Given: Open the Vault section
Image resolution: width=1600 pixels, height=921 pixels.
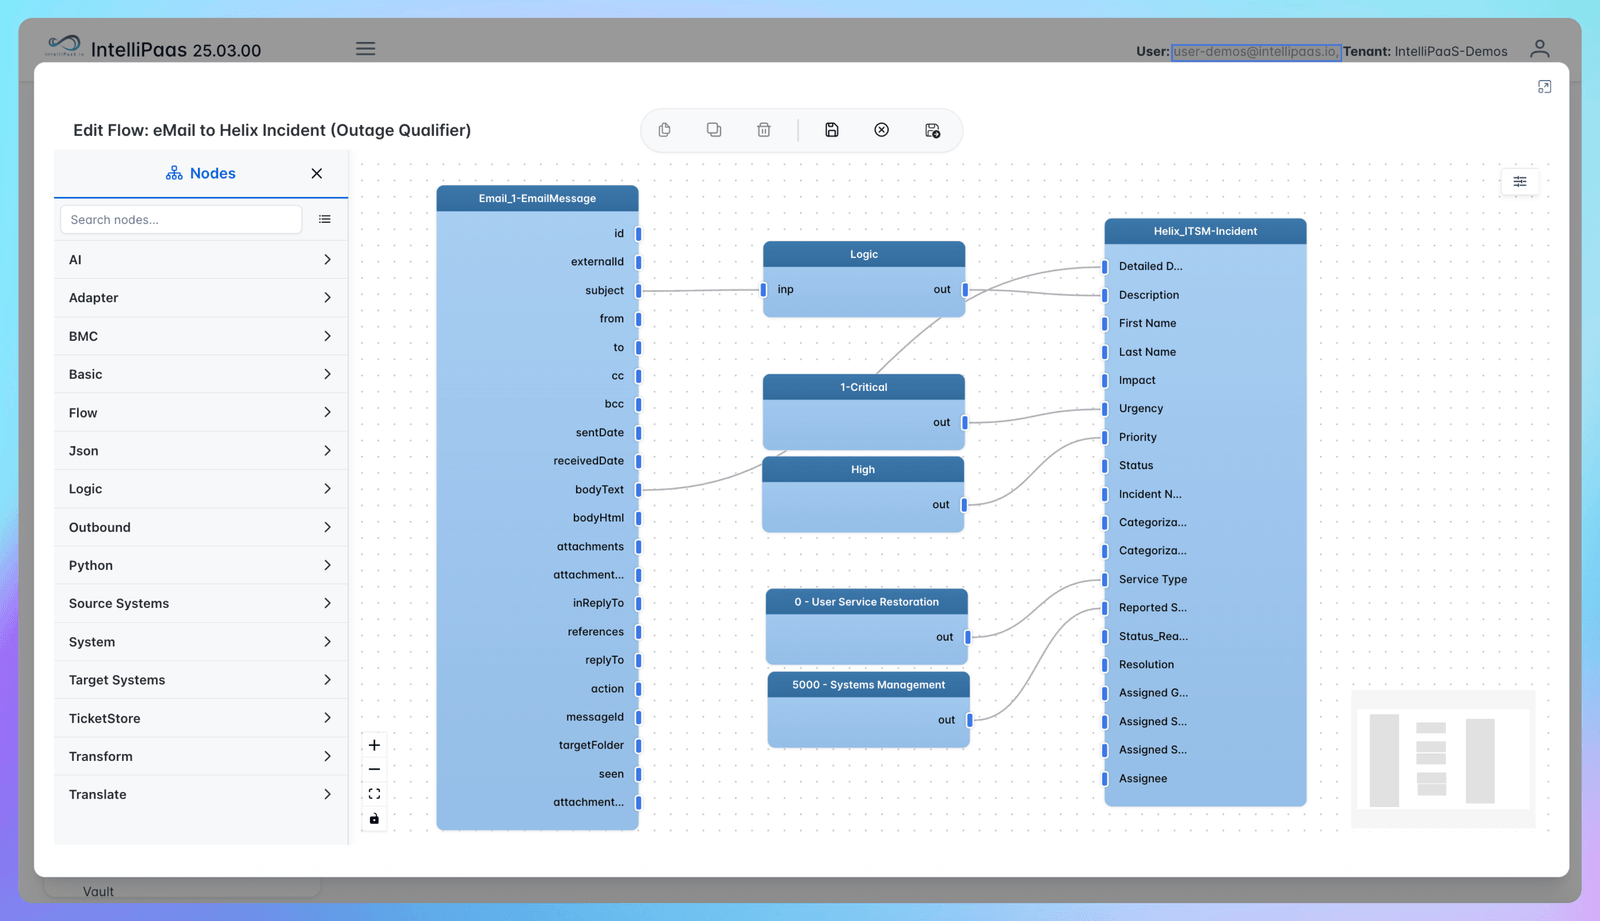Looking at the screenshot, I should 98,891.
